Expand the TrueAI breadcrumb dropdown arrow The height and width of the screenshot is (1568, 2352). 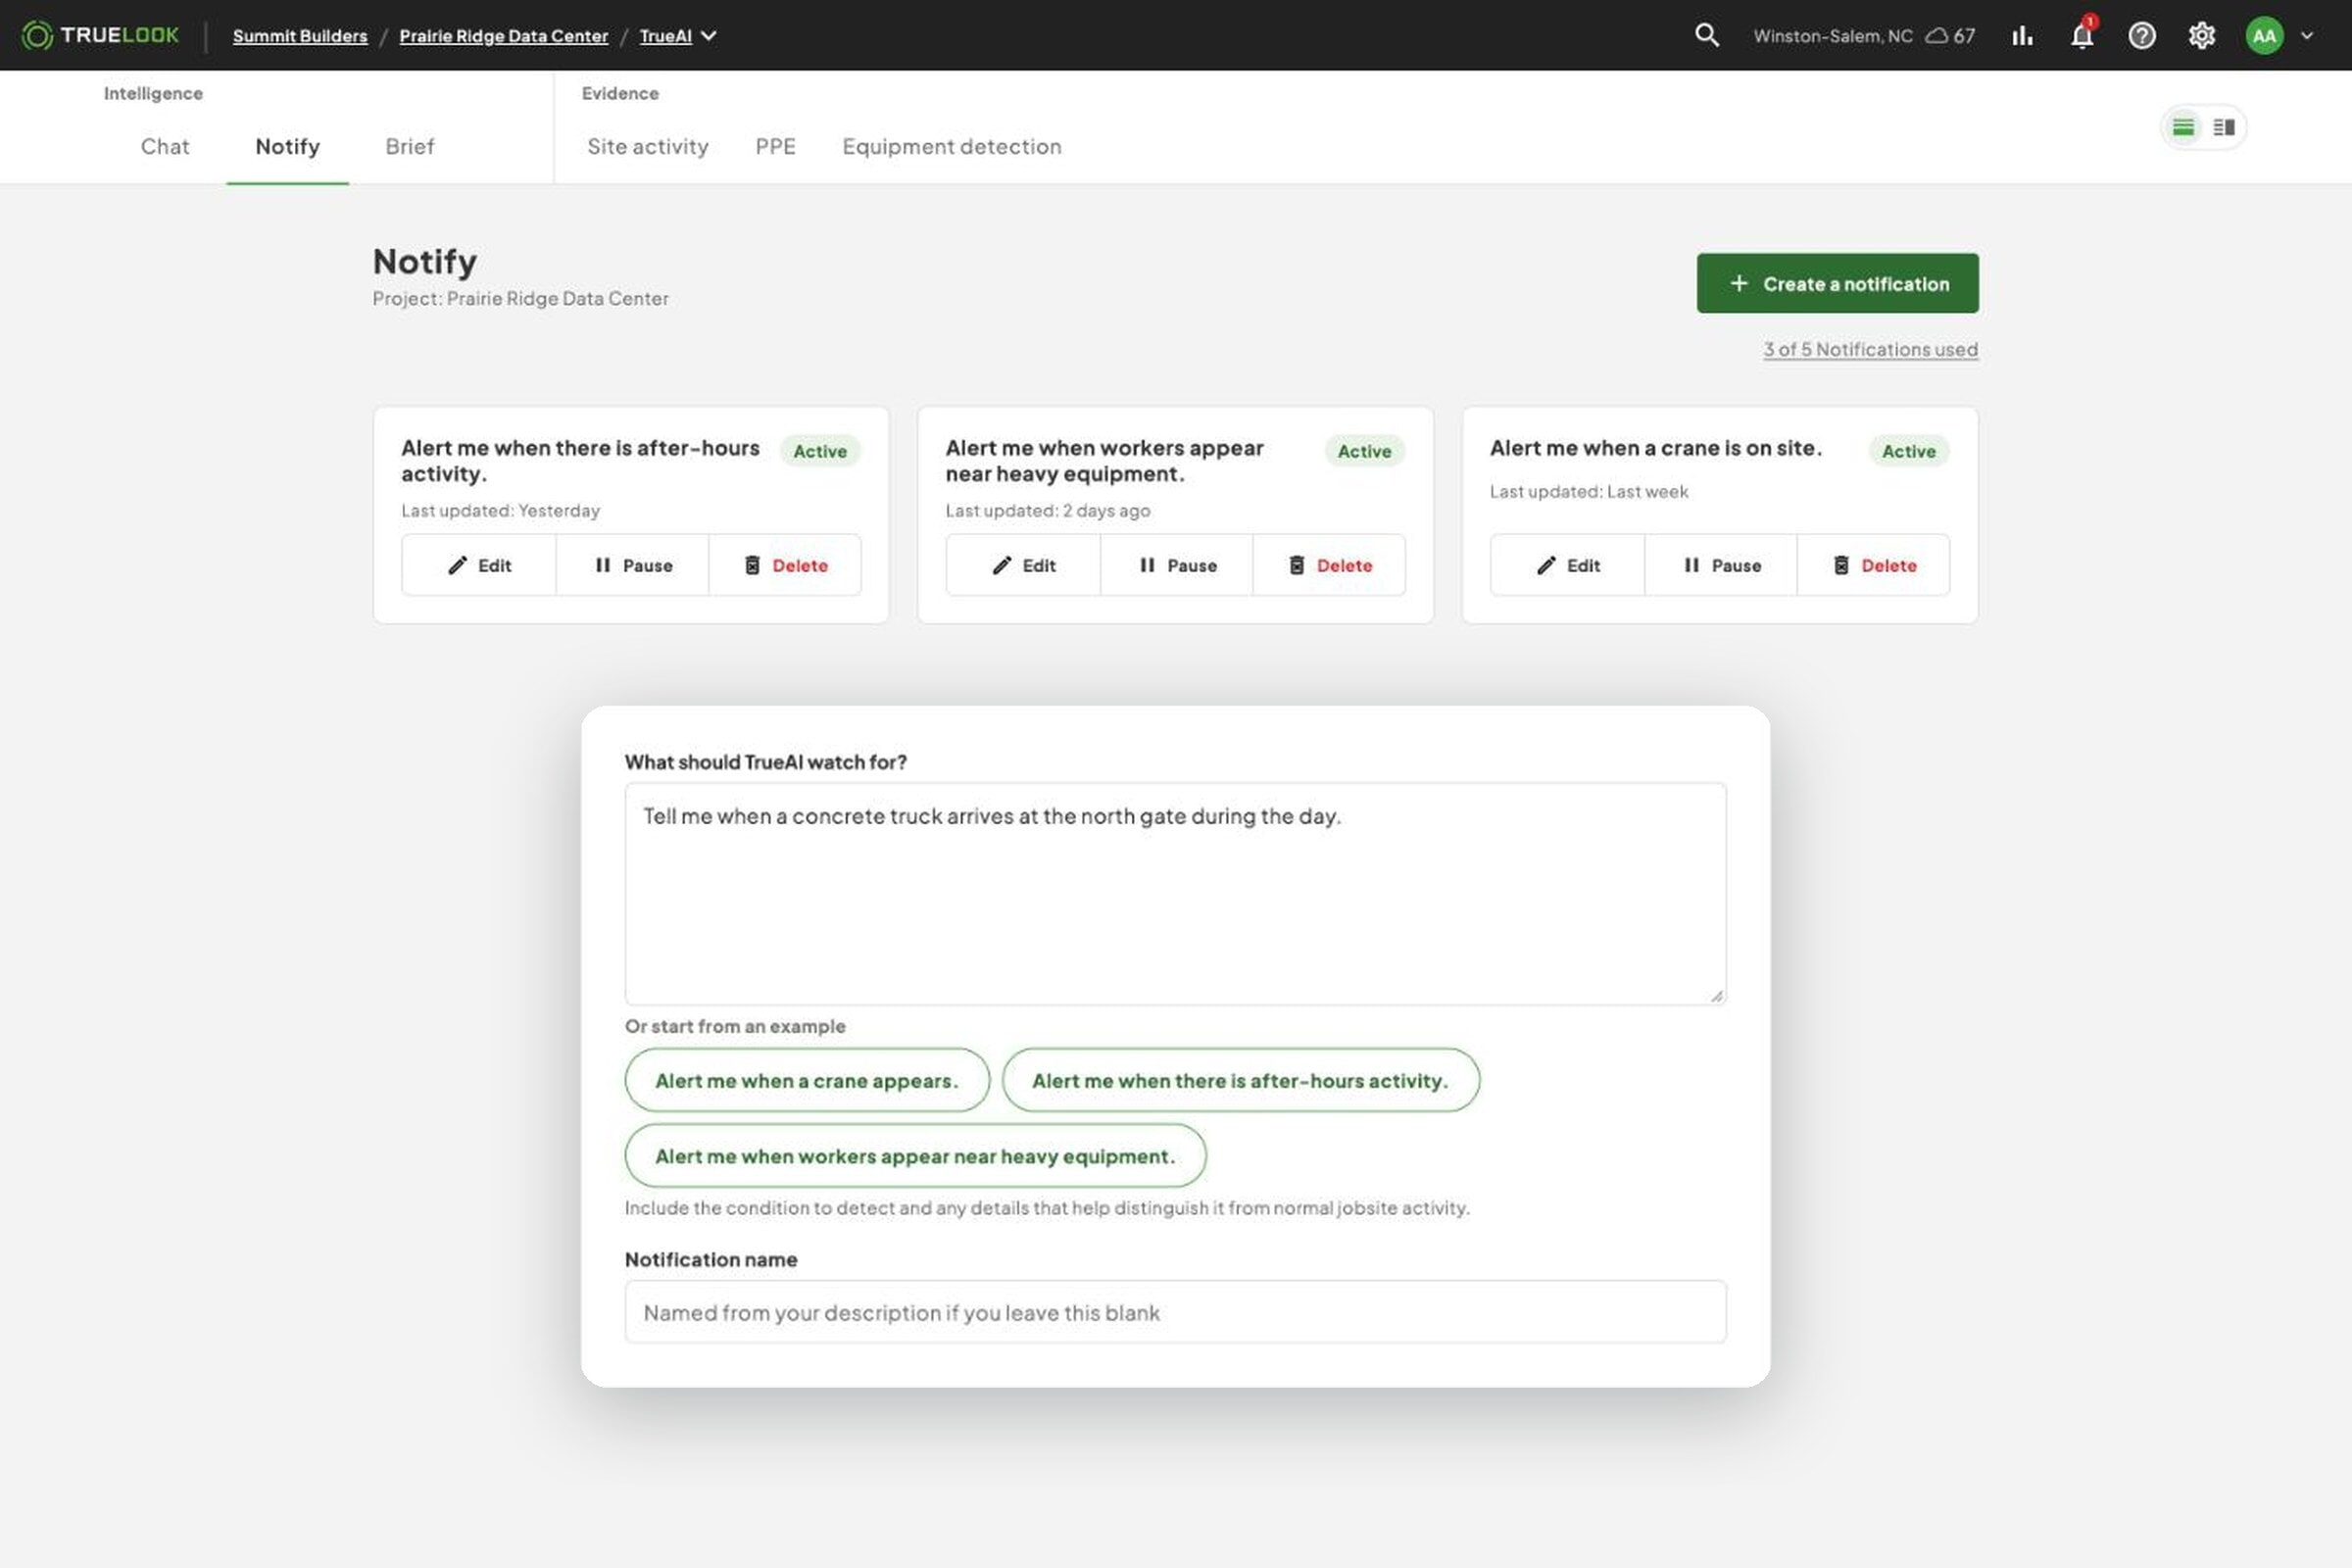709,35
